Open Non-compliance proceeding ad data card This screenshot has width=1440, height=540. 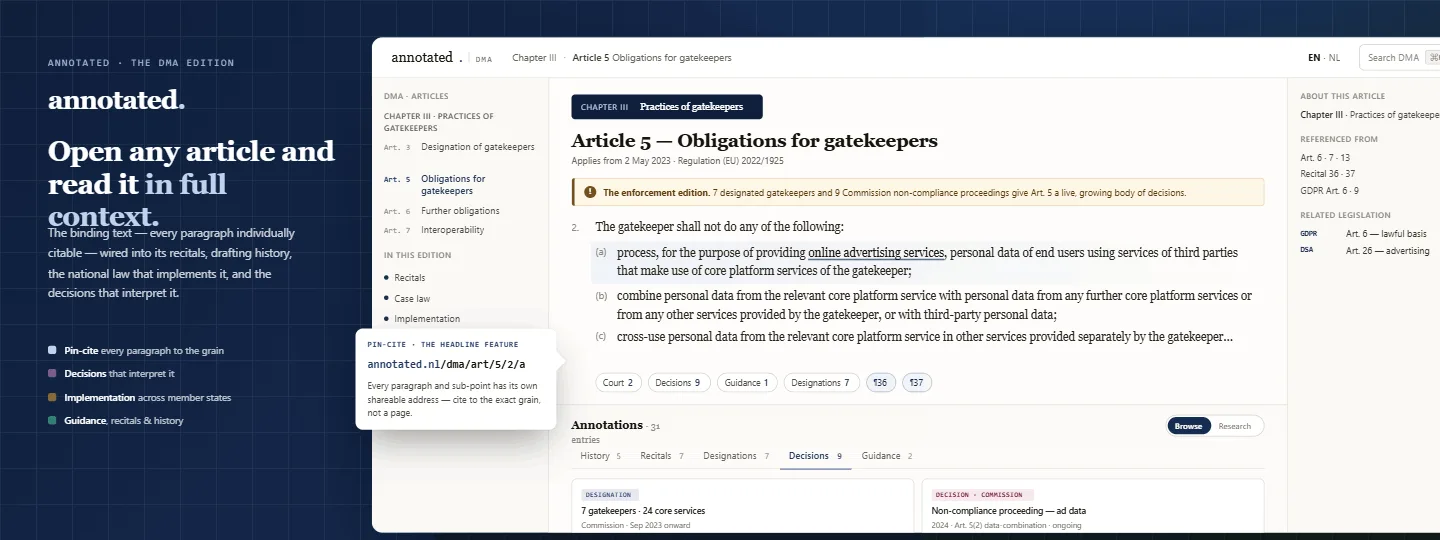(1092, 506)
